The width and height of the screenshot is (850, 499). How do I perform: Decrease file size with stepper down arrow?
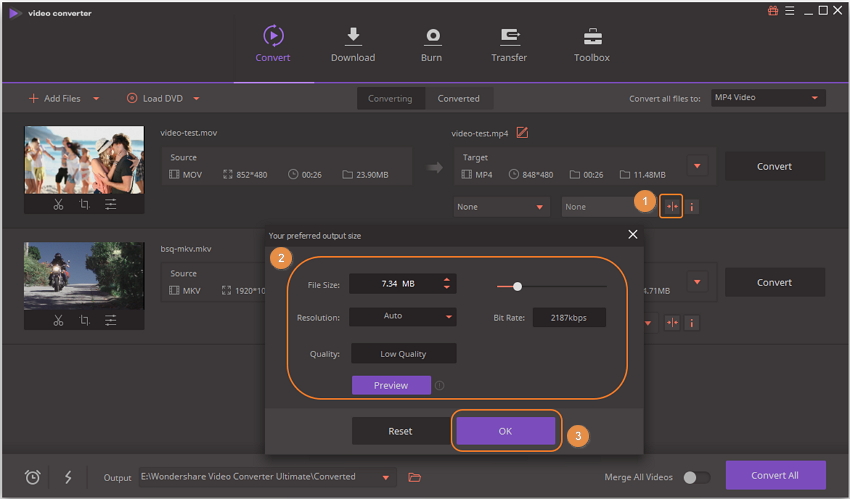click(x=447, y=288)
